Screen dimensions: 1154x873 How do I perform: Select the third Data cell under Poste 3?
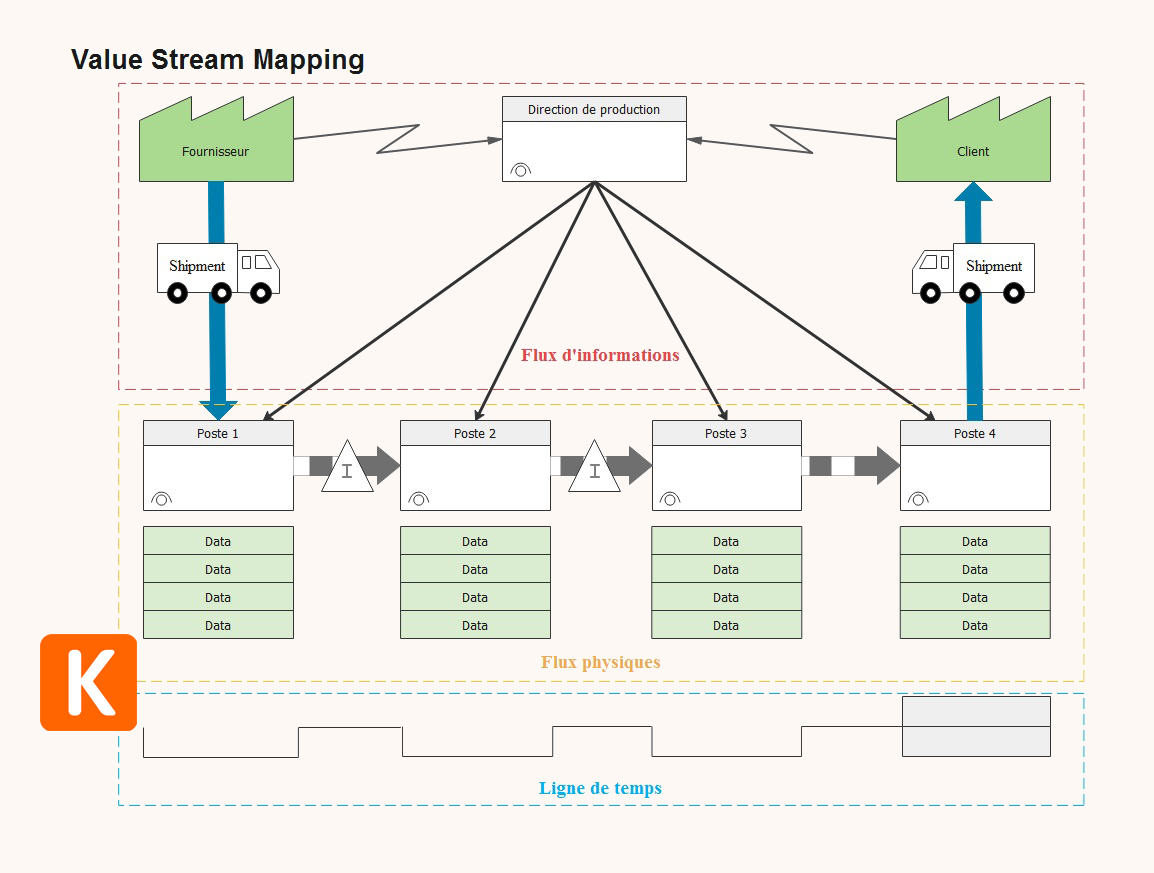(x=726, y=597)
